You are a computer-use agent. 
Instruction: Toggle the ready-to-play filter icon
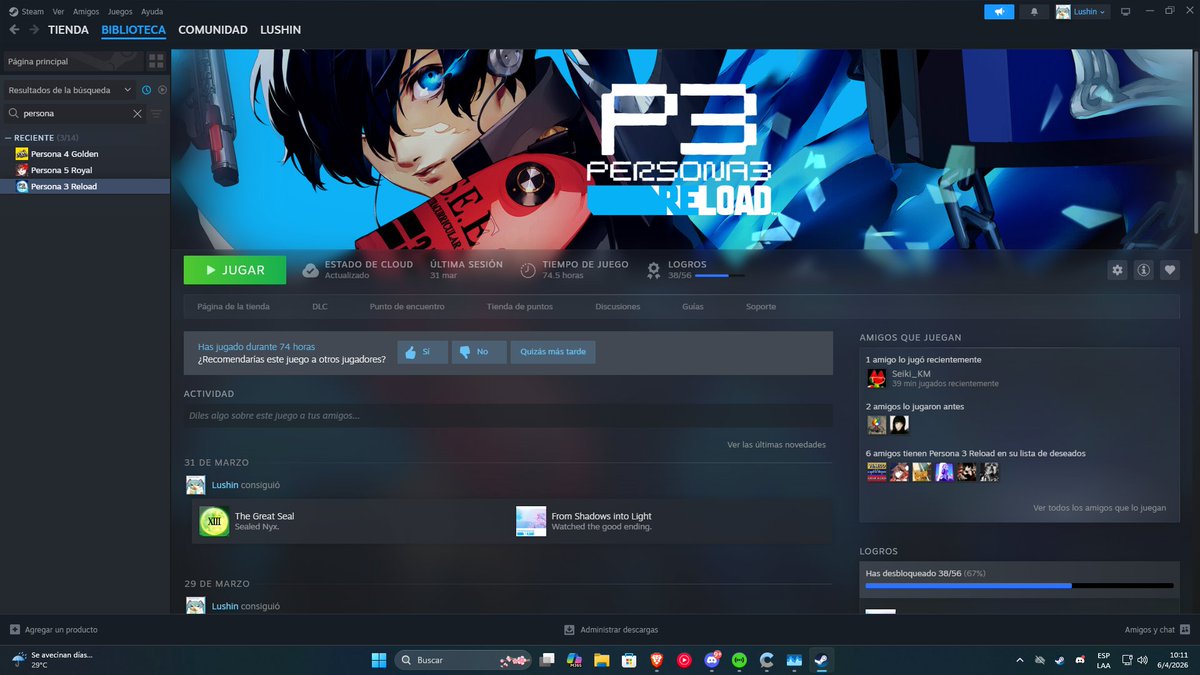(162, 90)
